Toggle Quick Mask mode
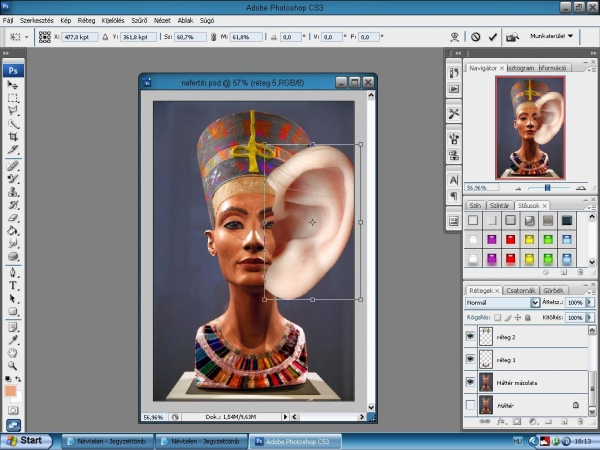 (13, 411)
